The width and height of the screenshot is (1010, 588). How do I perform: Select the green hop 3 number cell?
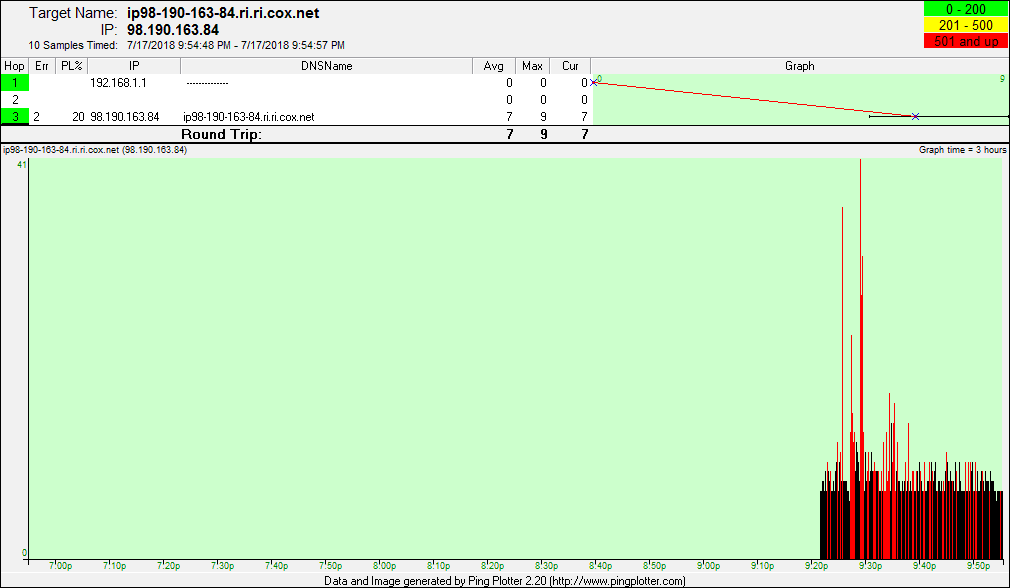pyautogui.click(x=15, y=117)
